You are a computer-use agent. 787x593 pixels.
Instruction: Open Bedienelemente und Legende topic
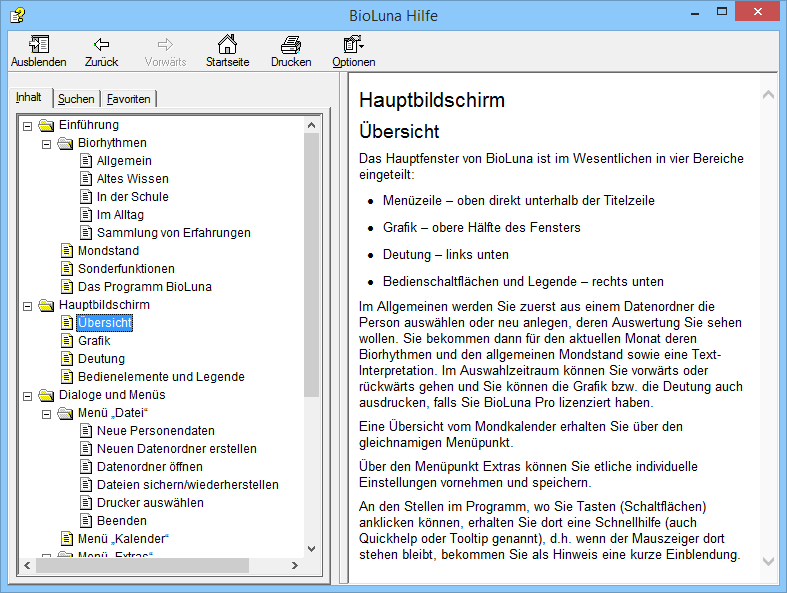click(161, 377)
